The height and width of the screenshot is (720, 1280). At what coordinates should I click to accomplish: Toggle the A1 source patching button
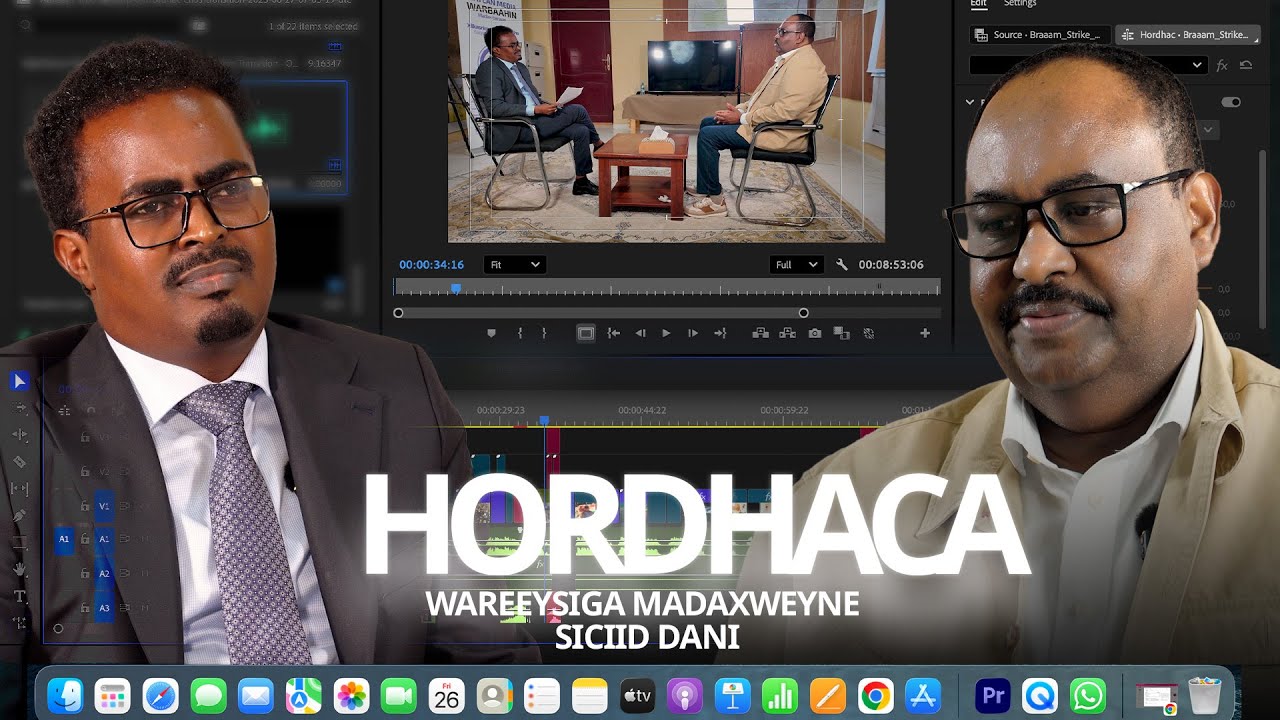click(x=64, y=539)
